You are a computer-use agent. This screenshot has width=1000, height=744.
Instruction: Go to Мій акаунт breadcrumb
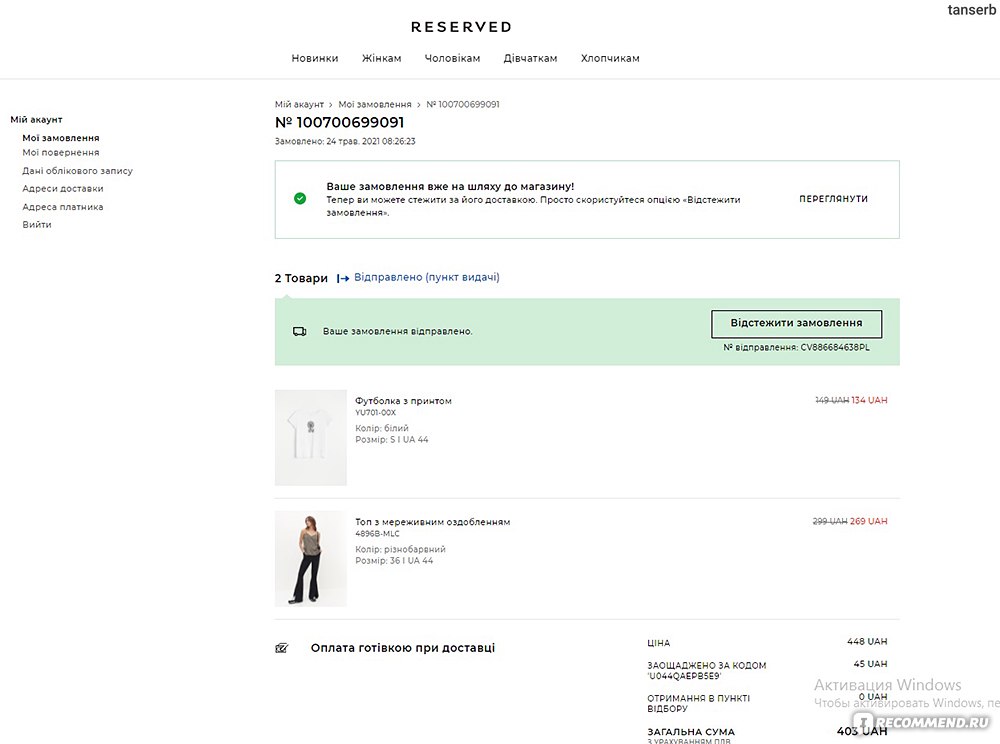coord(299,105)
